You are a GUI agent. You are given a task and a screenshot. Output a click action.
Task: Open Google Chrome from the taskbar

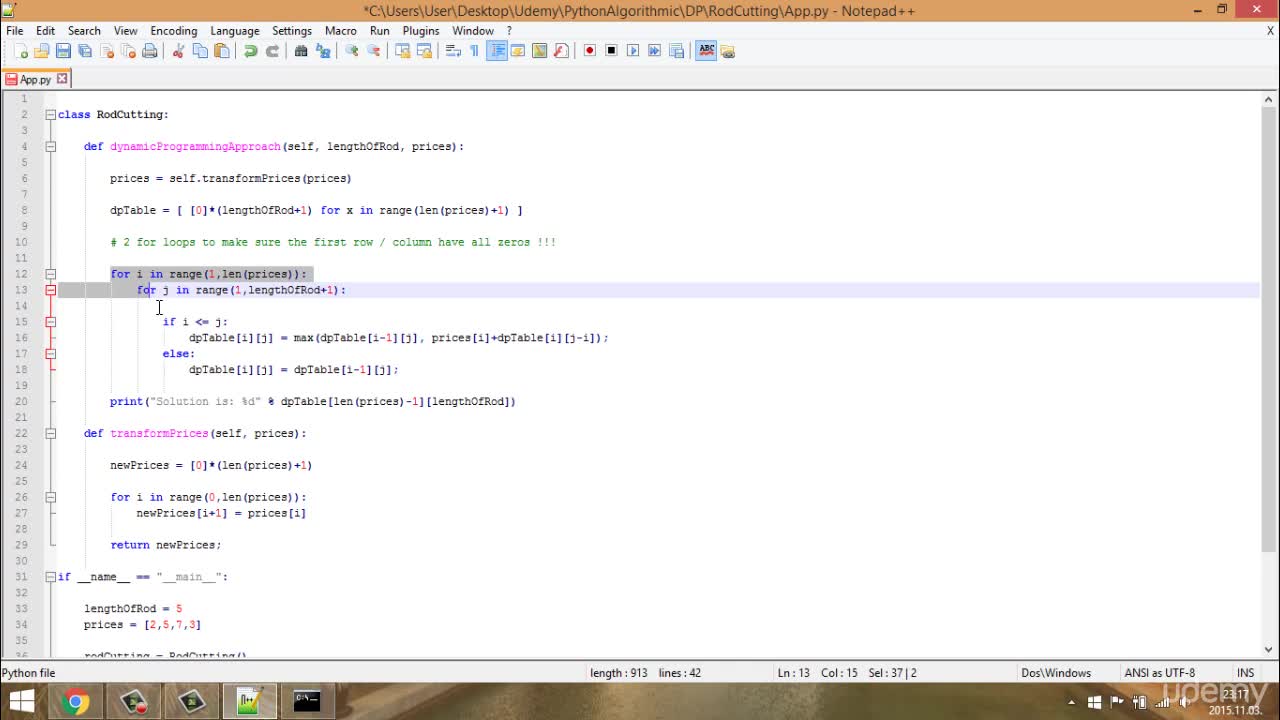75,702
